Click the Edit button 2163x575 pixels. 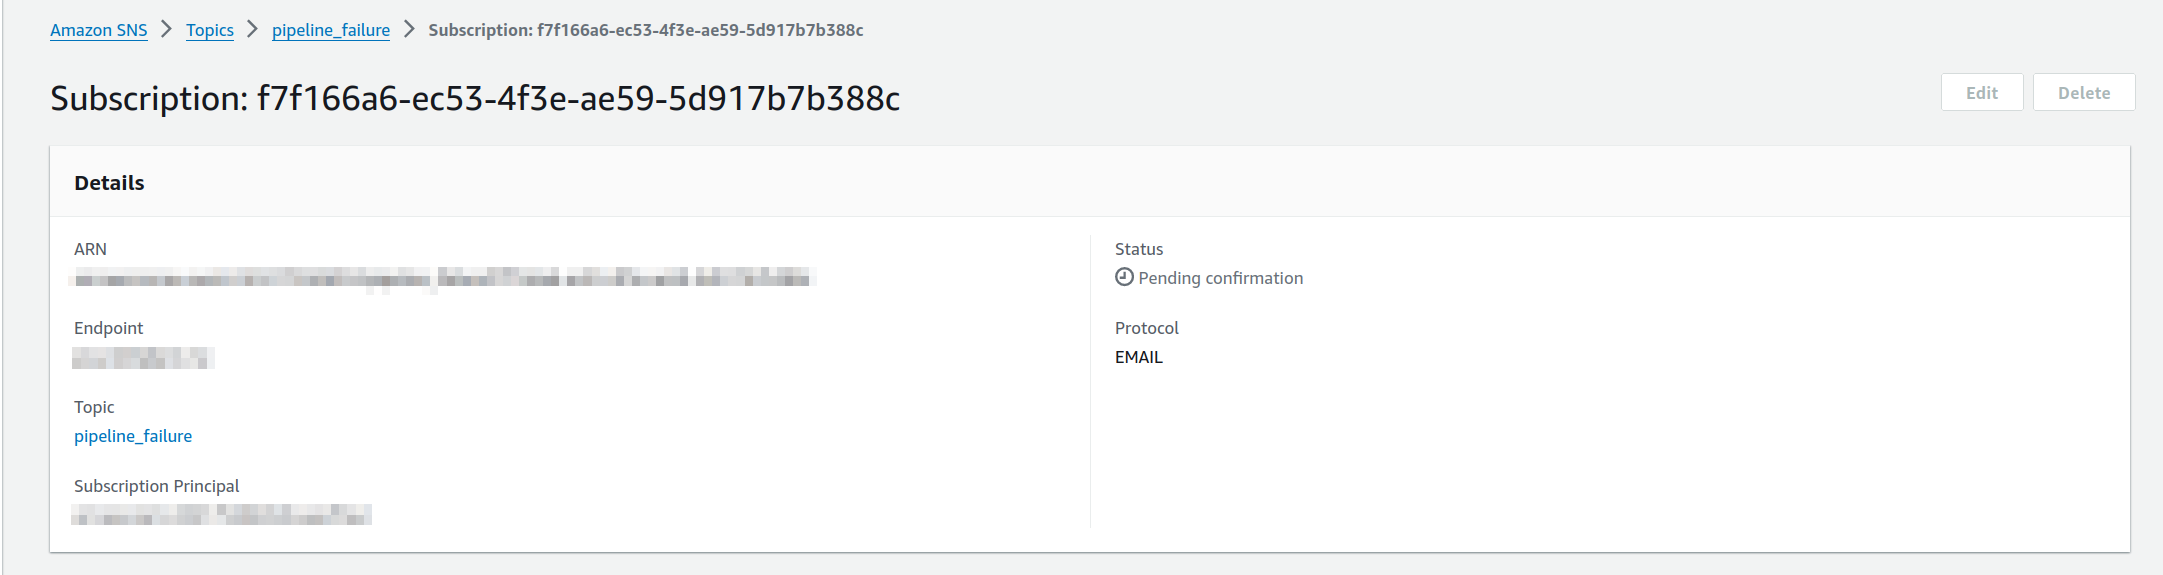tap(1982, 92)
